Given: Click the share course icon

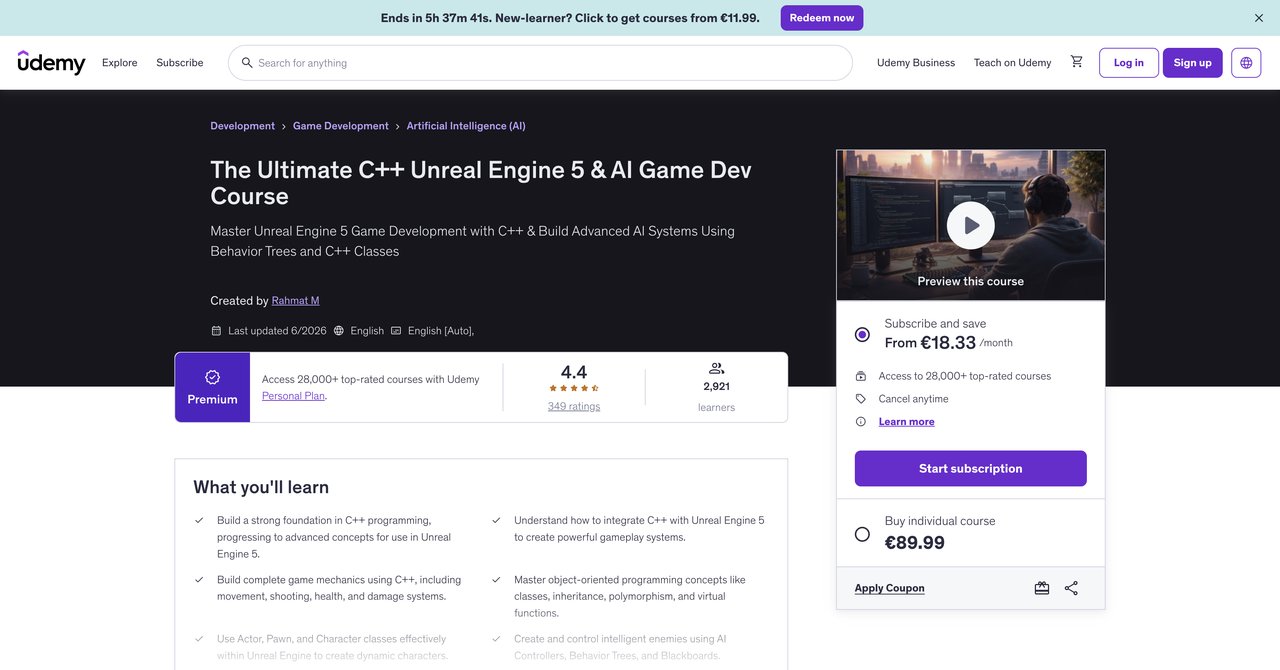Looking at the screenshot, I should pyautogui.click(x=1071, y=588).
